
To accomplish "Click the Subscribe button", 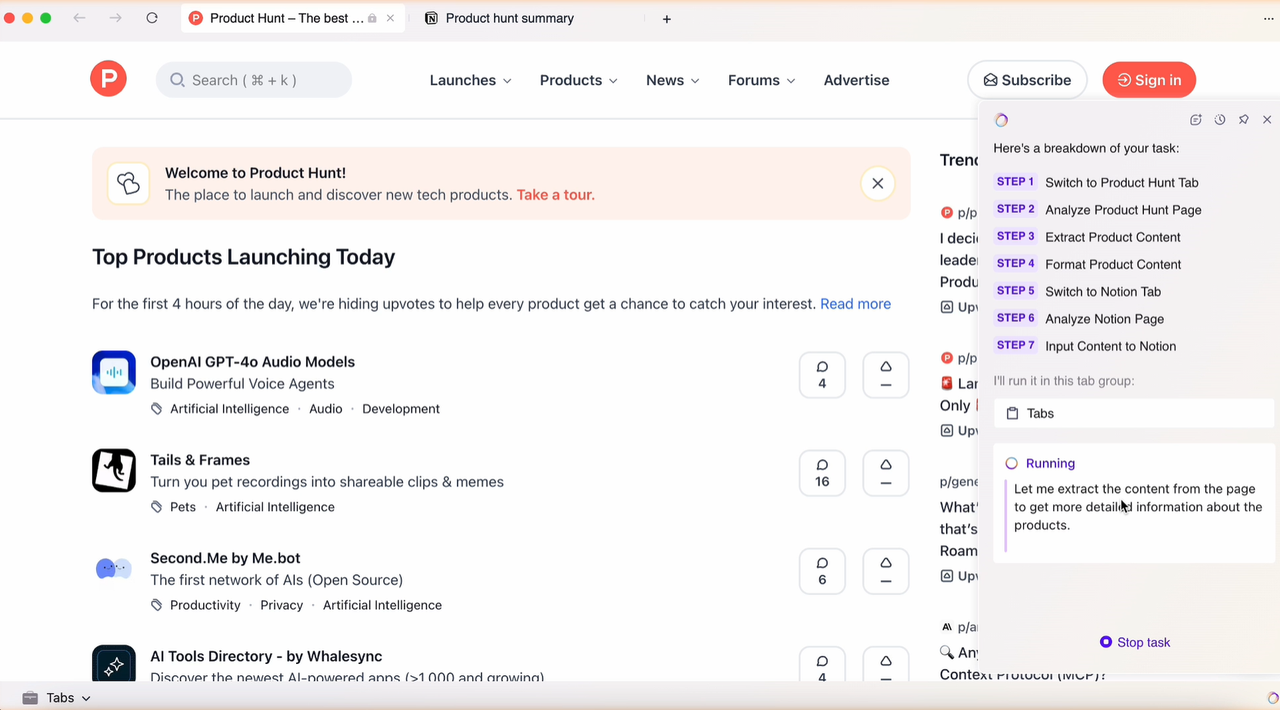I will point(1027,80).
